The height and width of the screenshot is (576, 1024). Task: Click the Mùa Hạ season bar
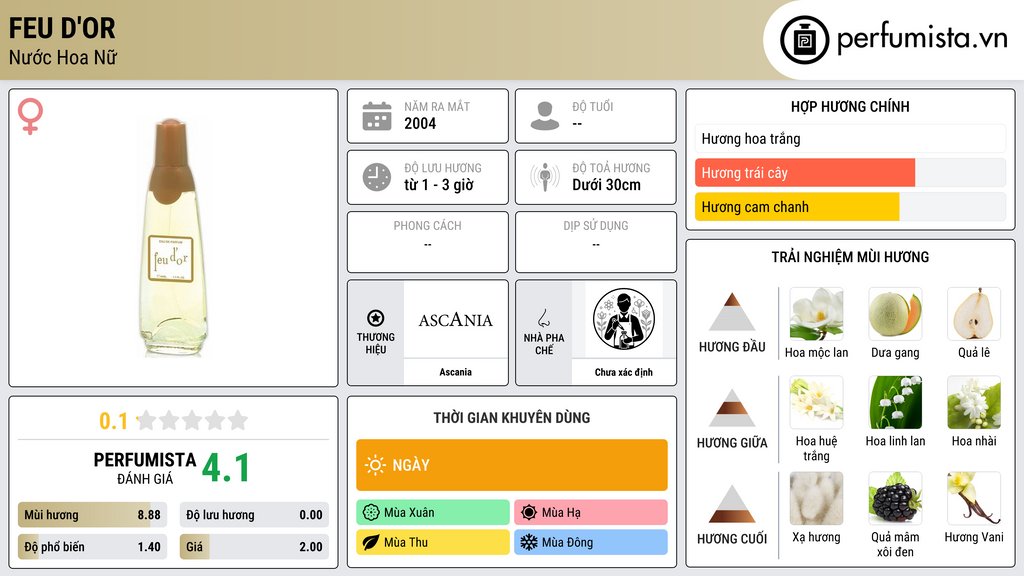(591, 512)
